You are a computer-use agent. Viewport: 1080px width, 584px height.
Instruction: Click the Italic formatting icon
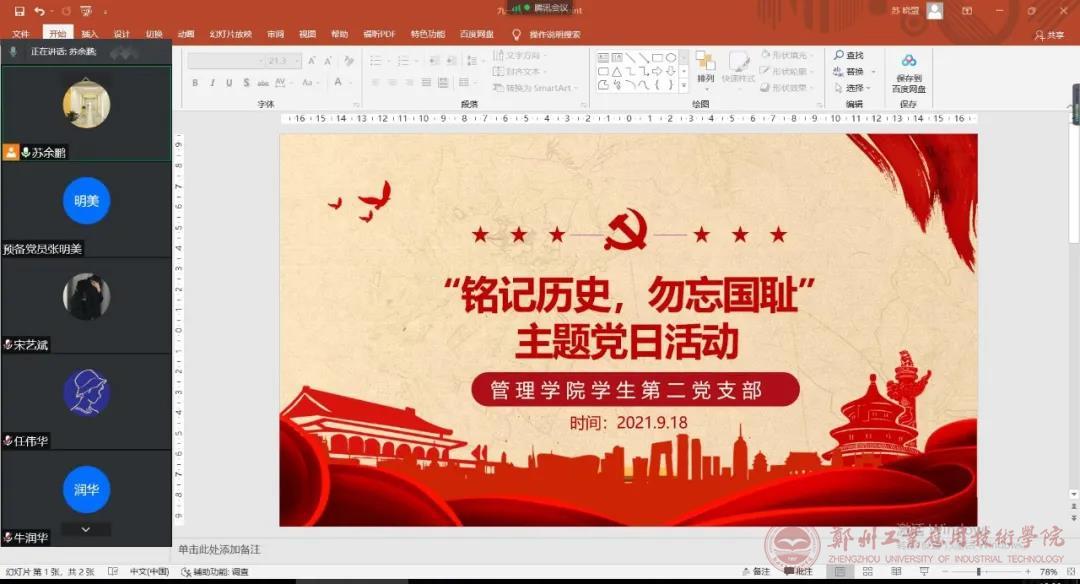(213, 83)
